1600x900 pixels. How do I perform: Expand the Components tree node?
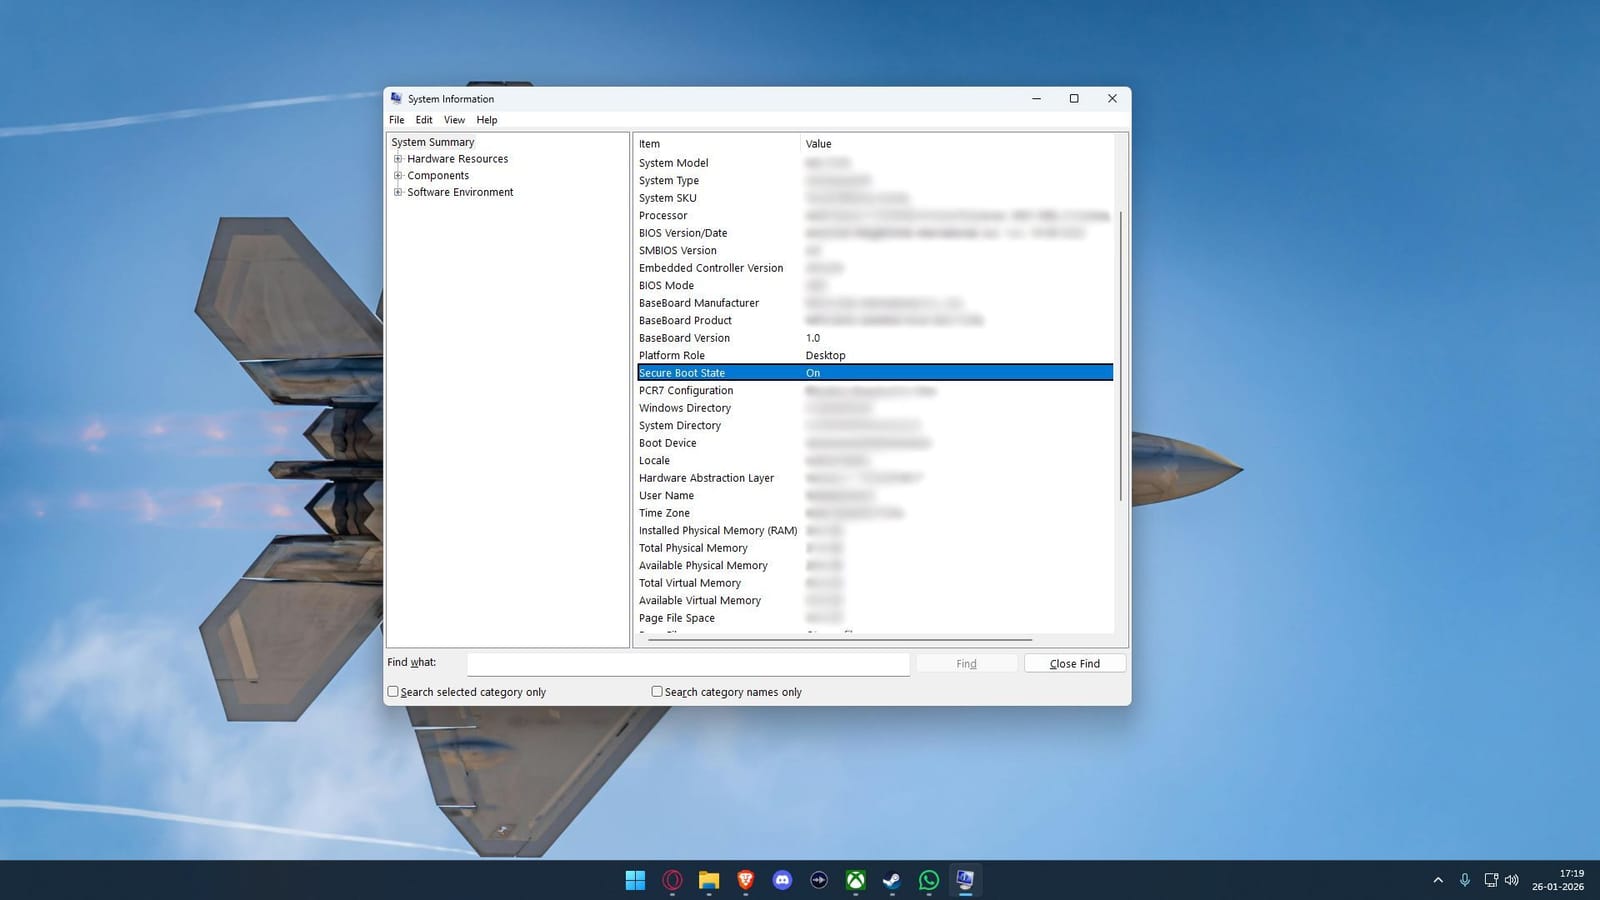point(398,175)
